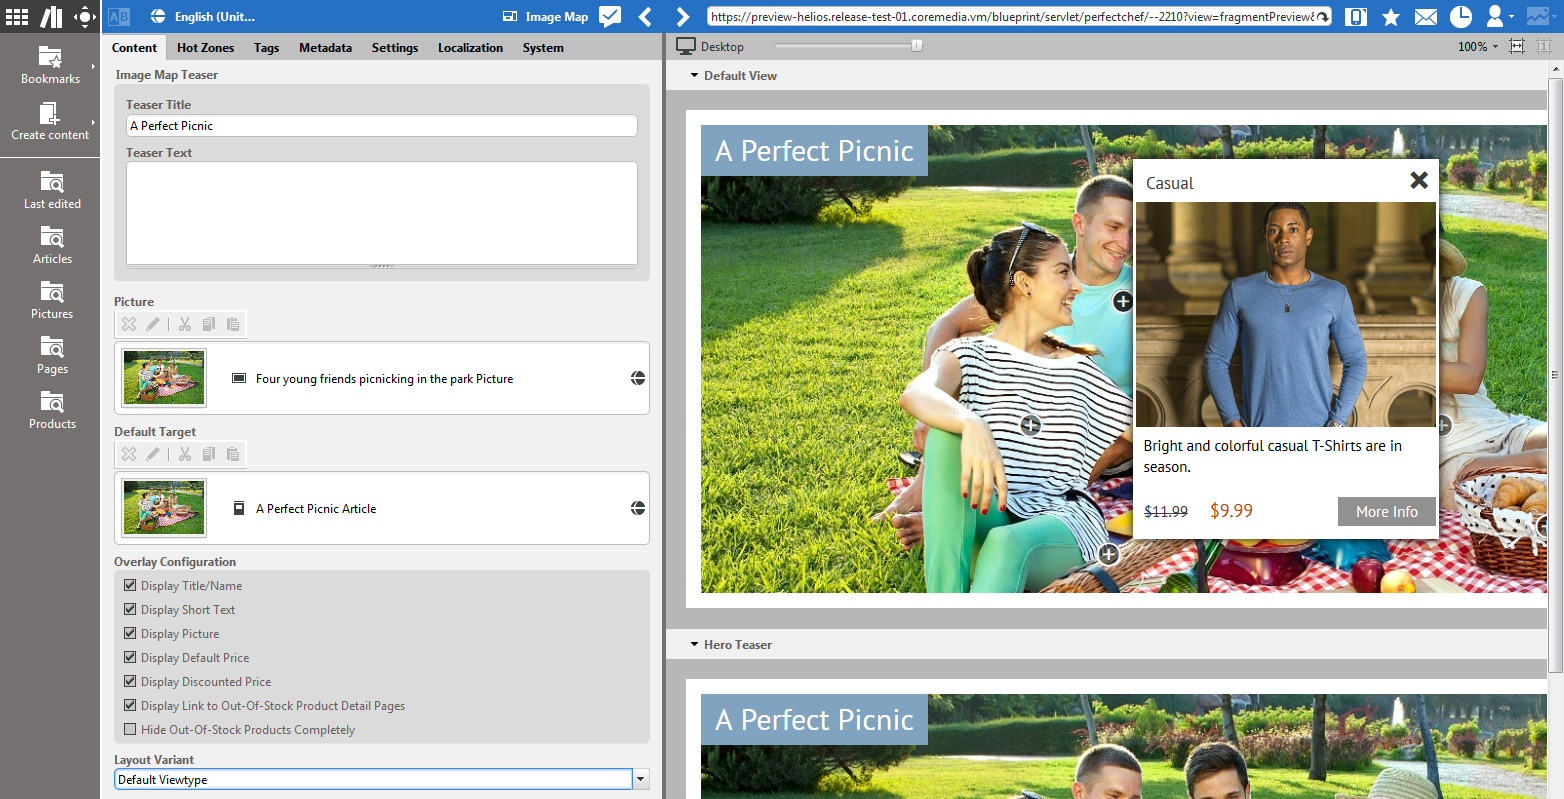The height and width of the screenshot is (799, 1564).
Task: Switch to Localization tab
Action: coord(470,47)
